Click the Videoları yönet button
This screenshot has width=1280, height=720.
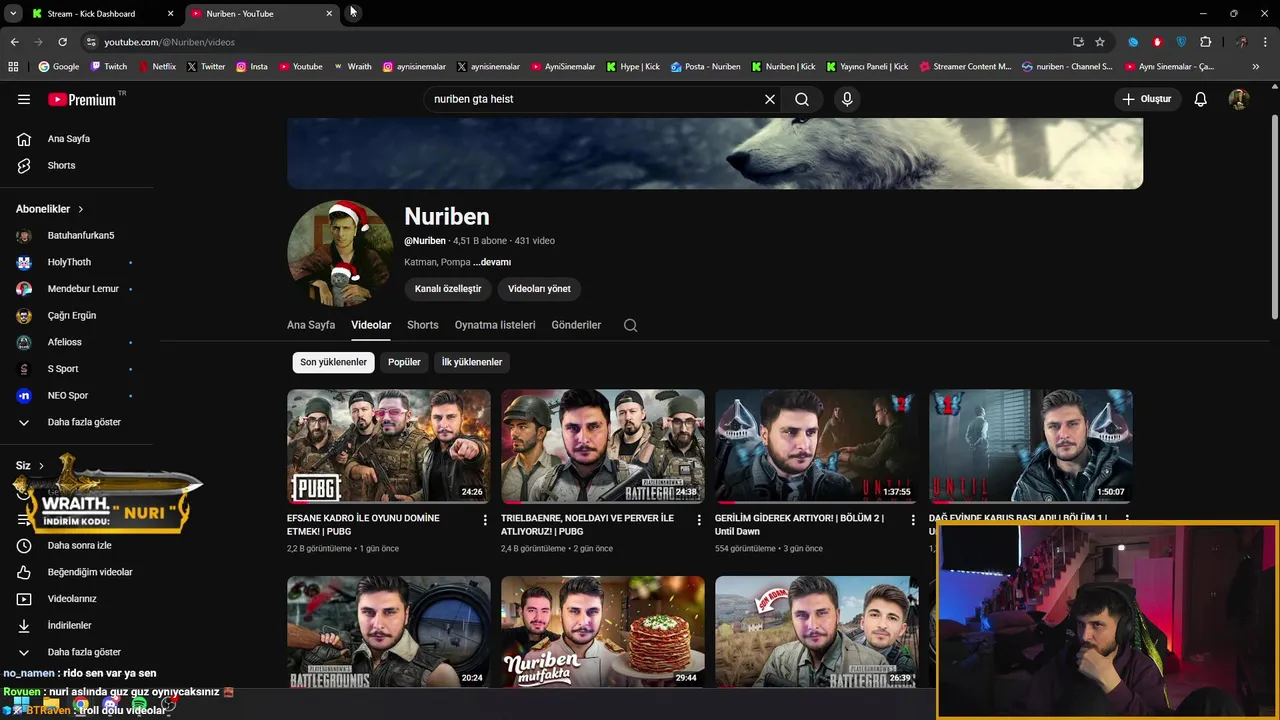pyautogui.click(x=539, y=289)
